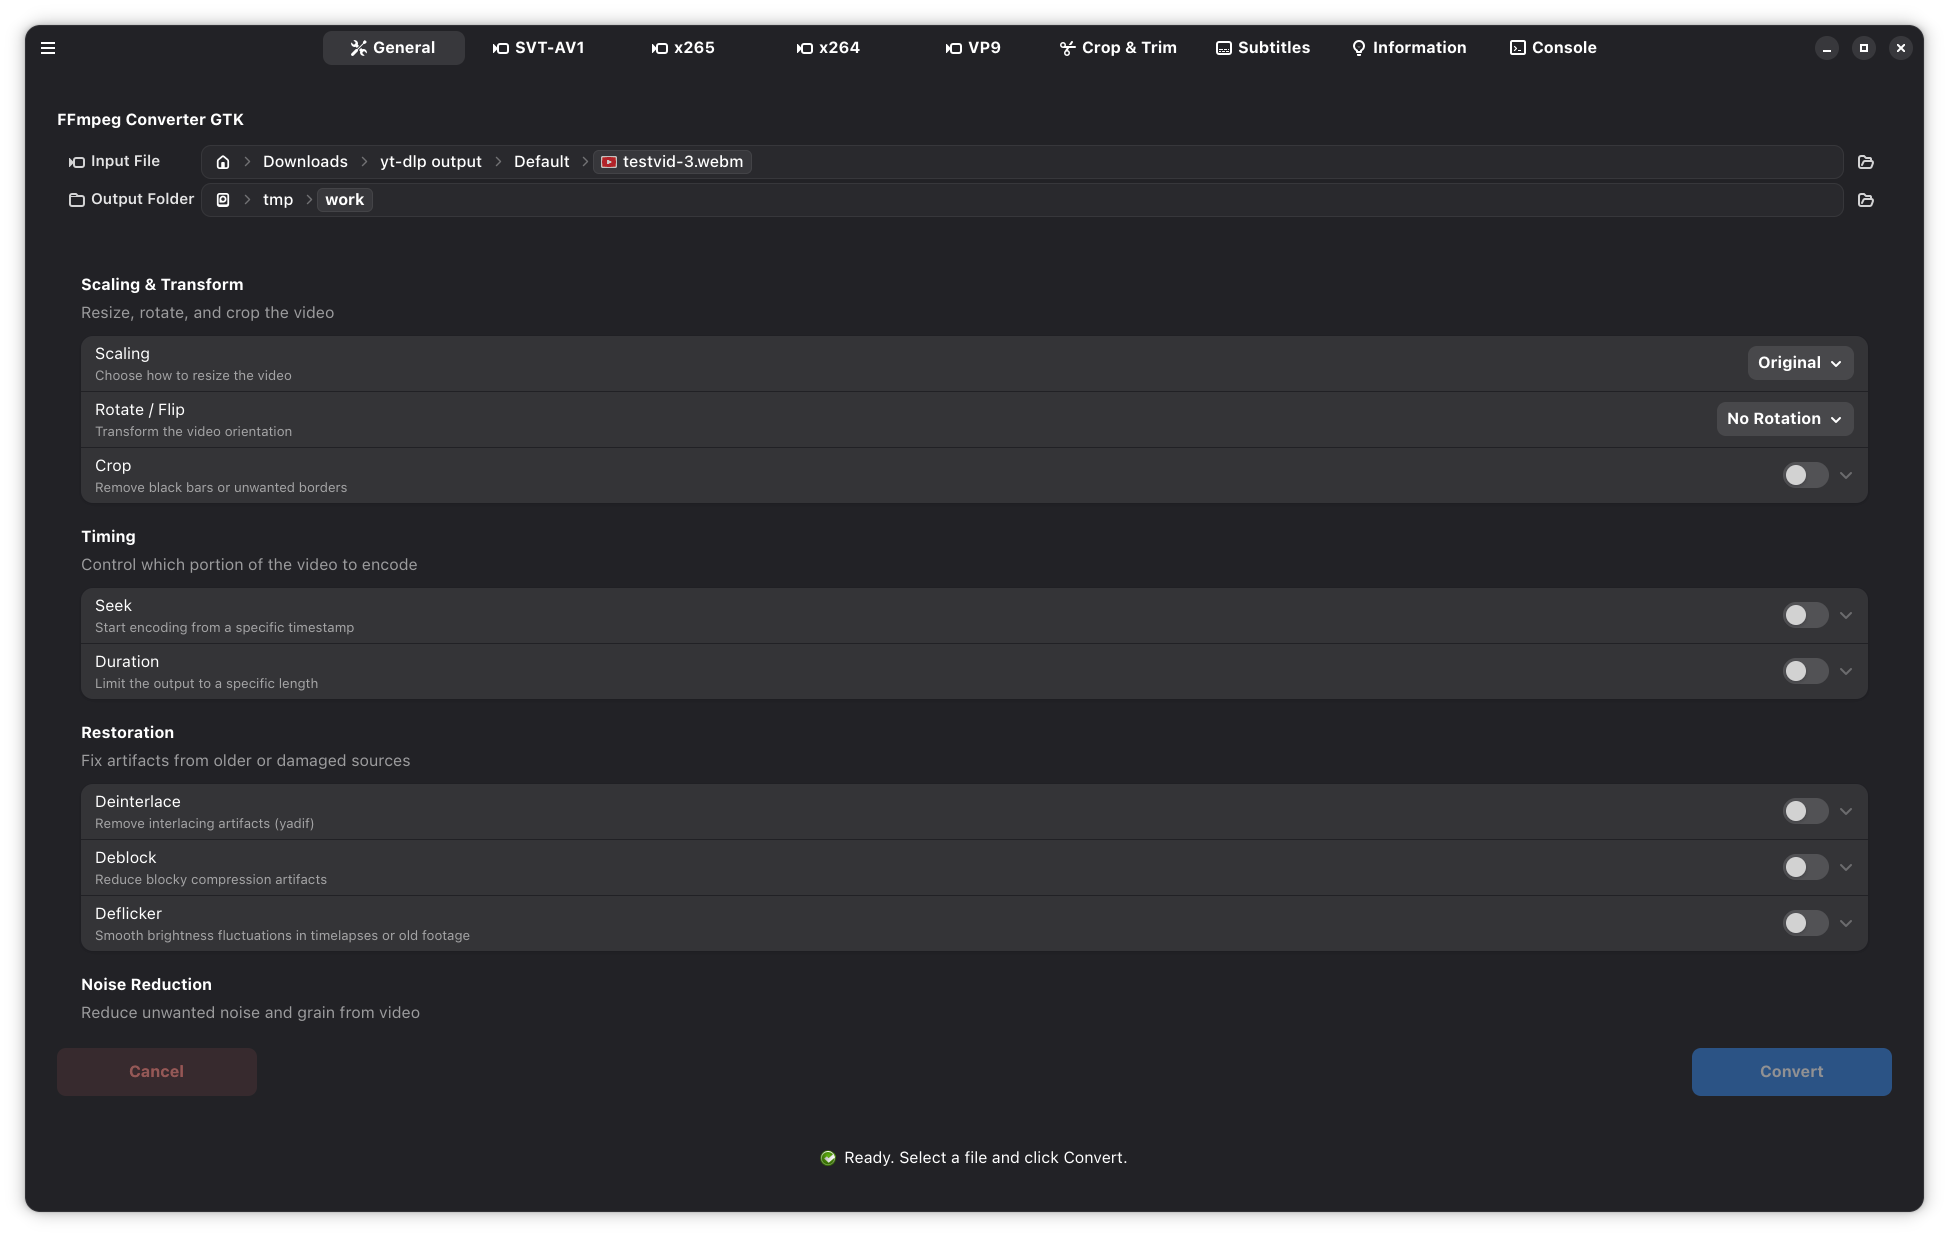Screen dimensions: 1949x1237
Task: Click the Output Folder browse folder icon
Action: point(1865,200)
